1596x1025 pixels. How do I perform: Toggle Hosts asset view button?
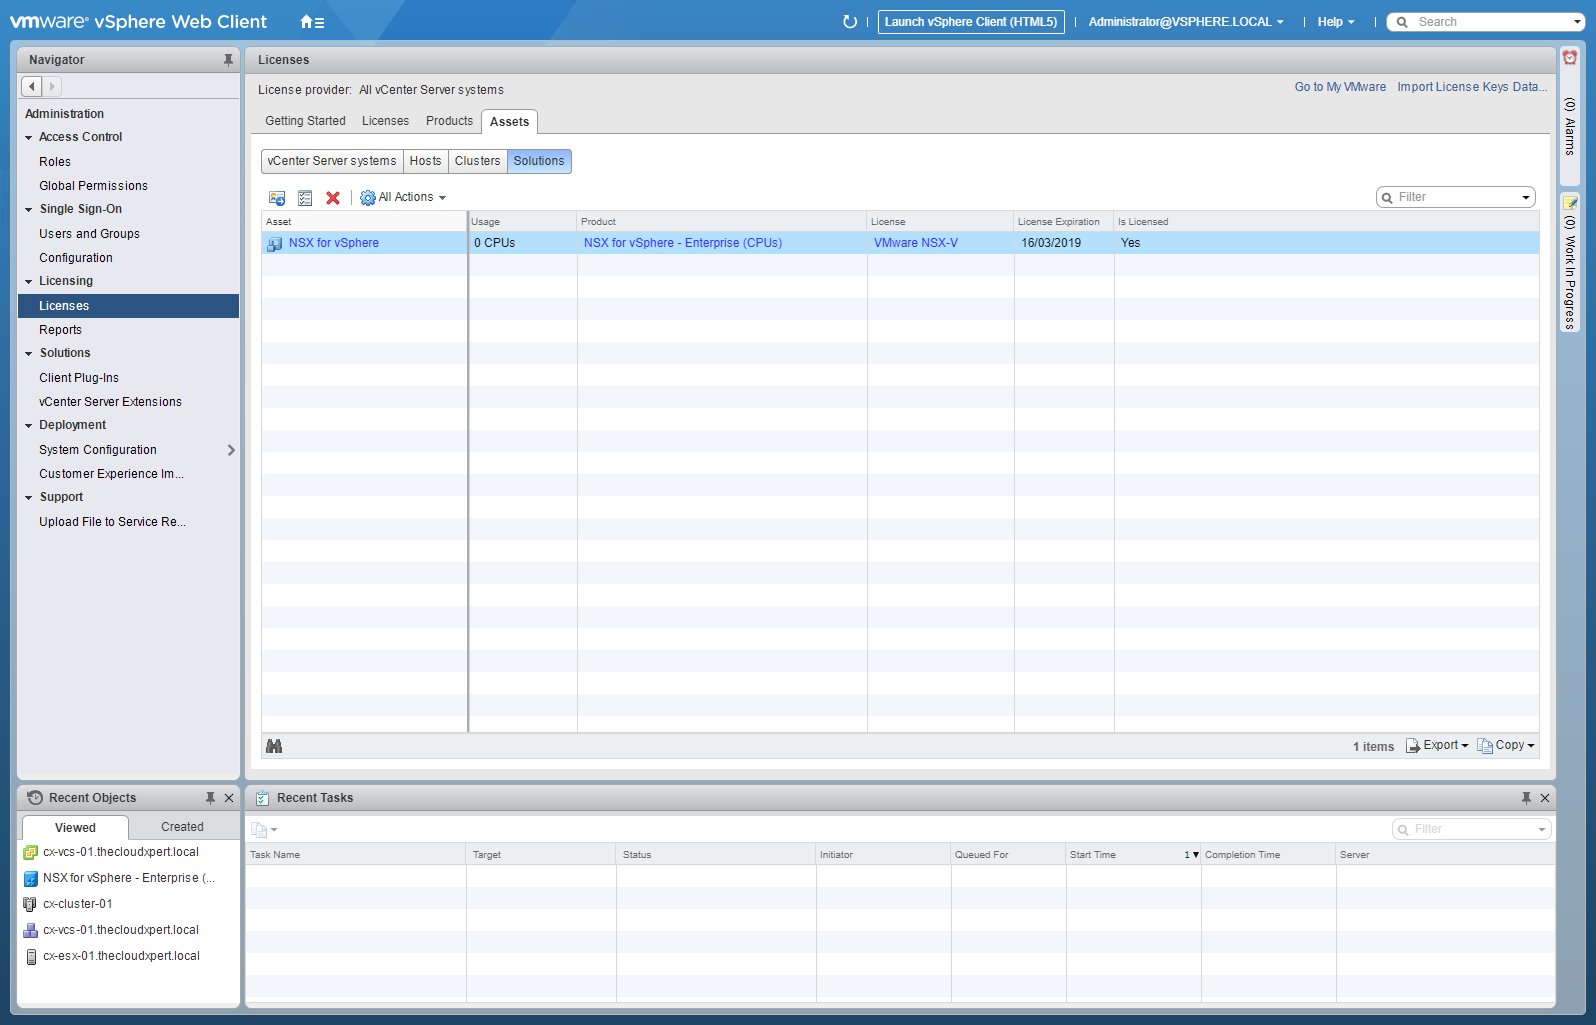(425, 161)
